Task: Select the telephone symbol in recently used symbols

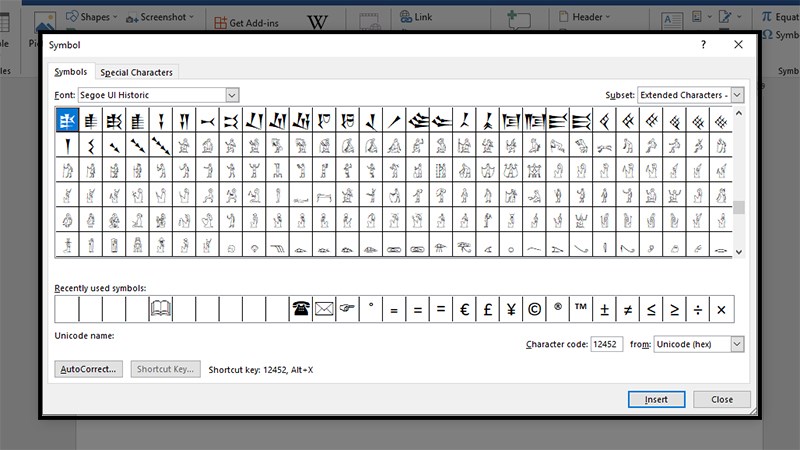Action: pos(301,309)
